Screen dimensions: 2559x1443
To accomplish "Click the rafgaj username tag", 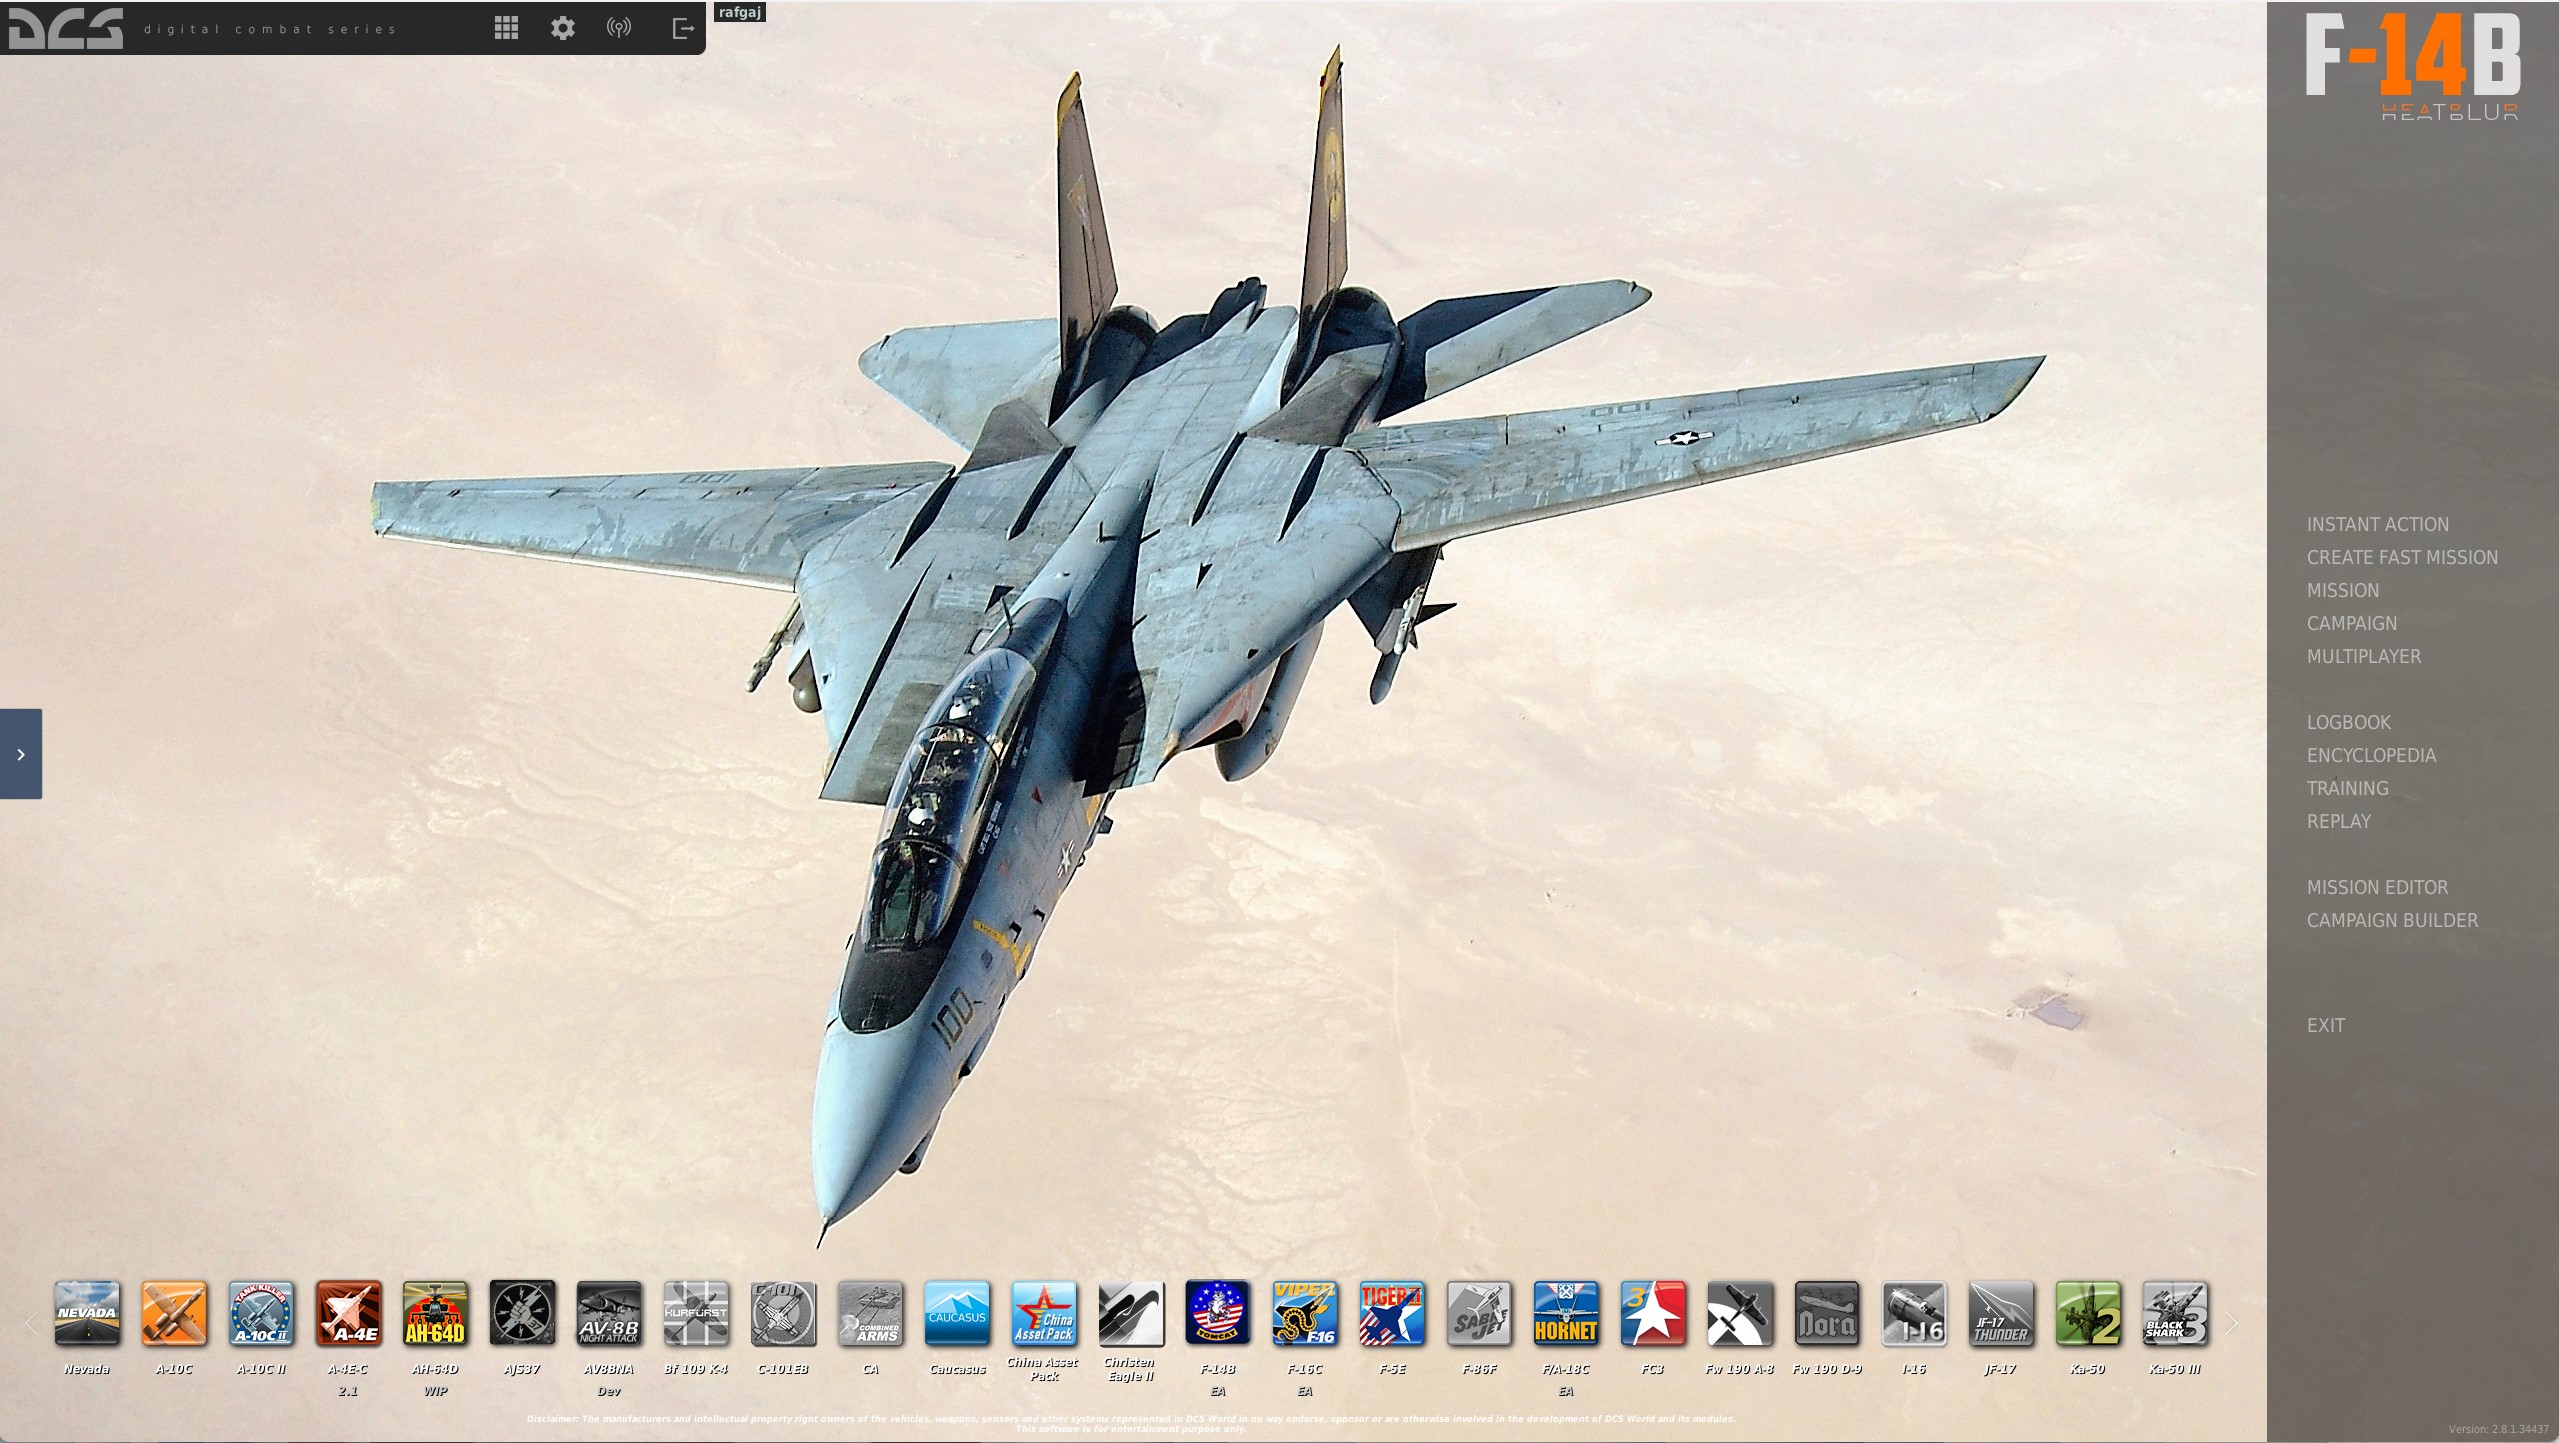I will pyautogui.click(x=739, y=12).
